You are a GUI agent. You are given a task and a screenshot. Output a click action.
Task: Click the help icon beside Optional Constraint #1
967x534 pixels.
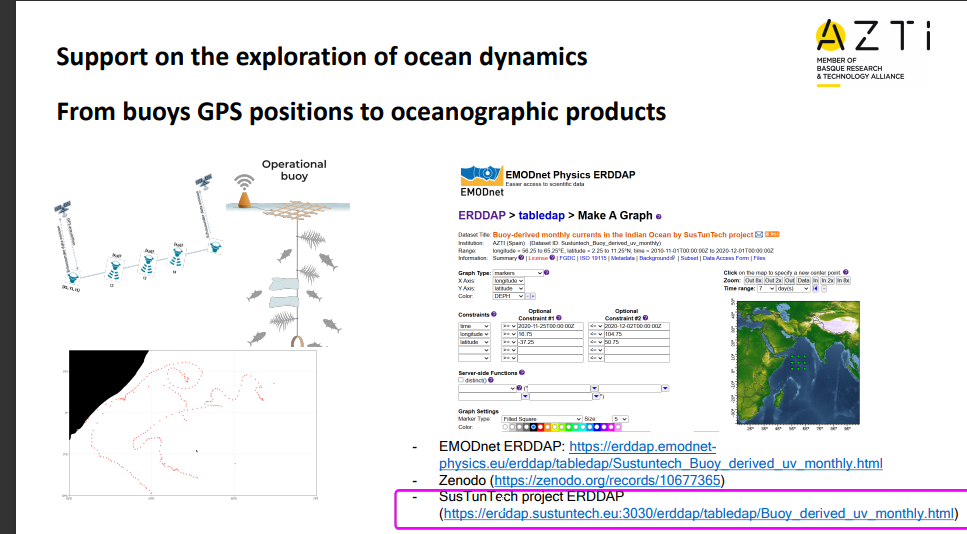559,318
